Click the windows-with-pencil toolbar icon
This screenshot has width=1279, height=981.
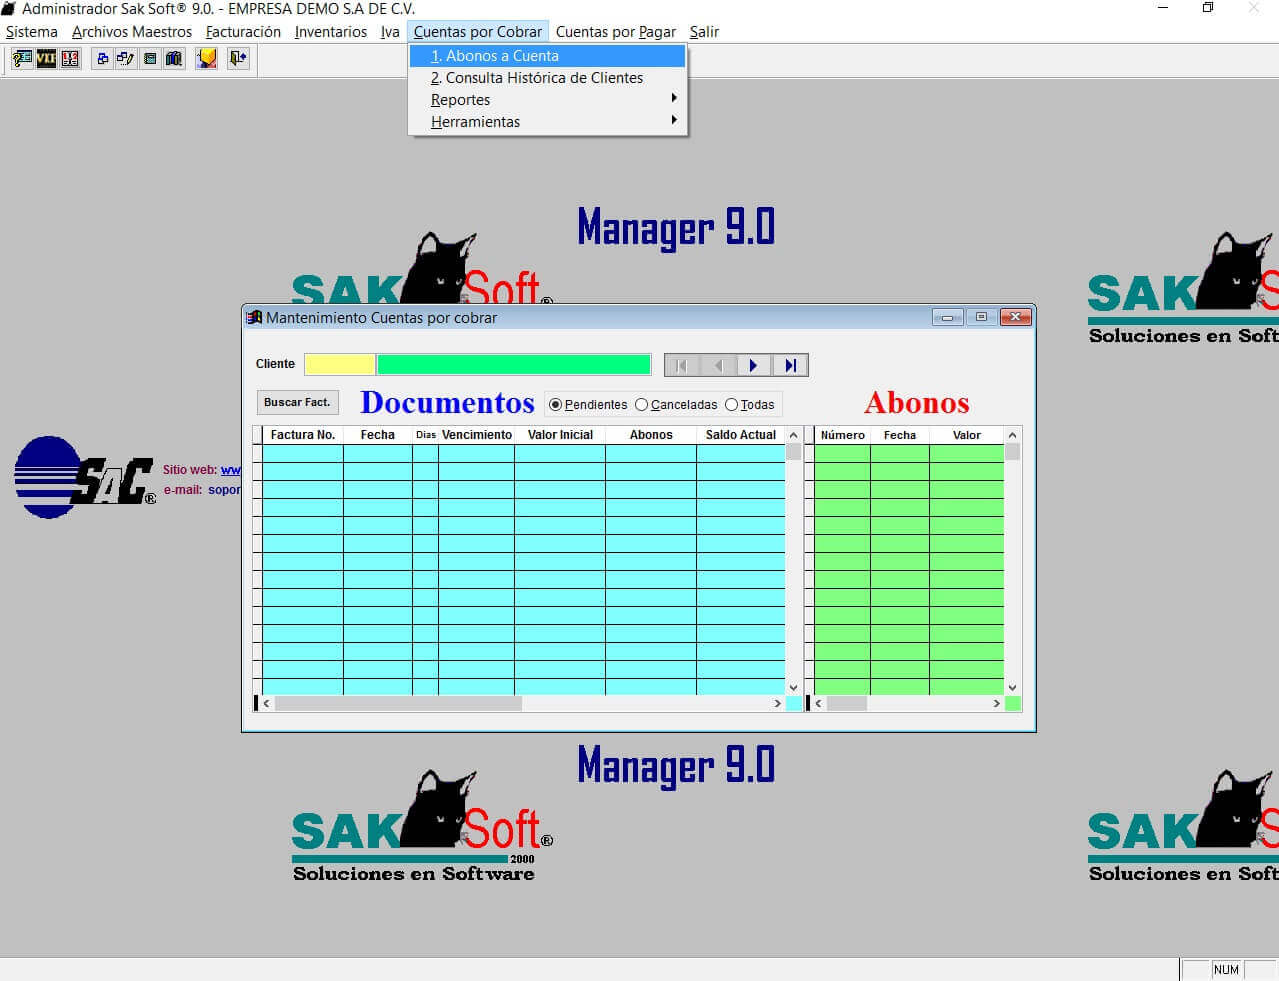pyautogui.click(x=126, y=59)
